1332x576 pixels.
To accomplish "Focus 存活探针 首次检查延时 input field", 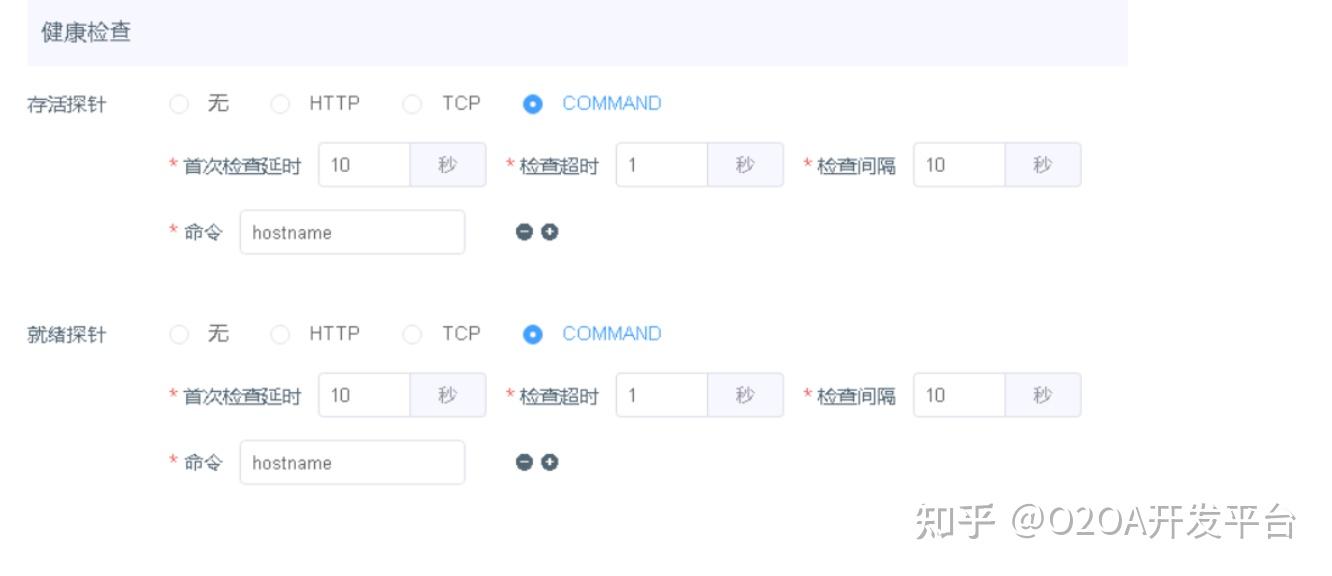I will click(x=364, y=165).
